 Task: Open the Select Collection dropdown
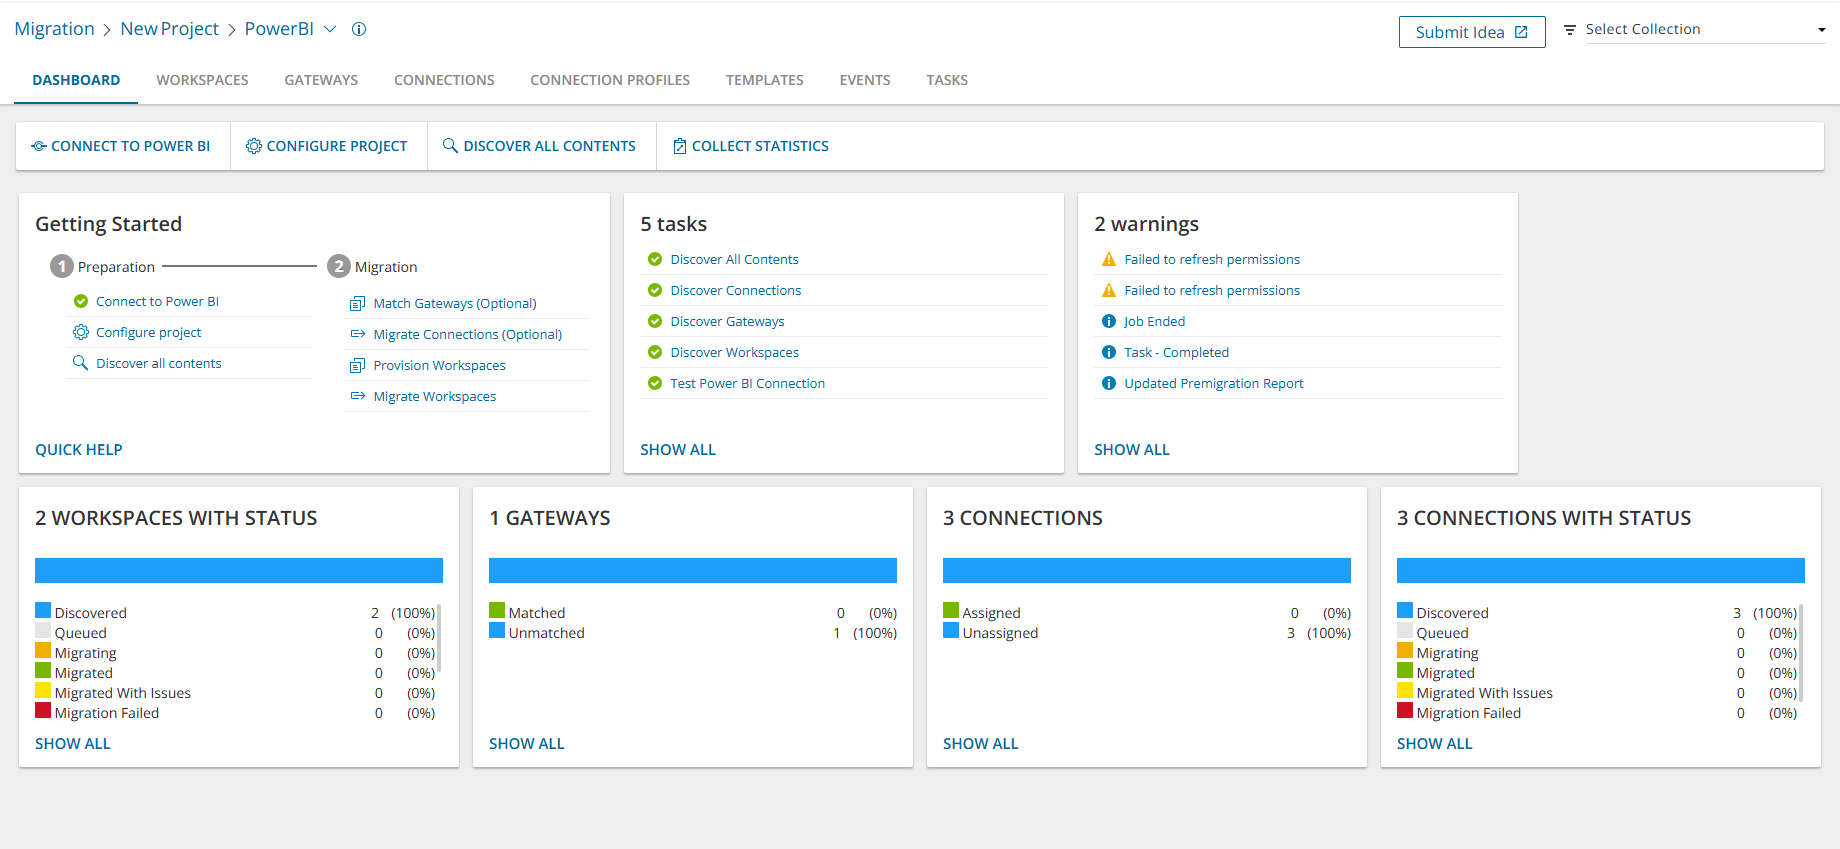click(1705, 30)
